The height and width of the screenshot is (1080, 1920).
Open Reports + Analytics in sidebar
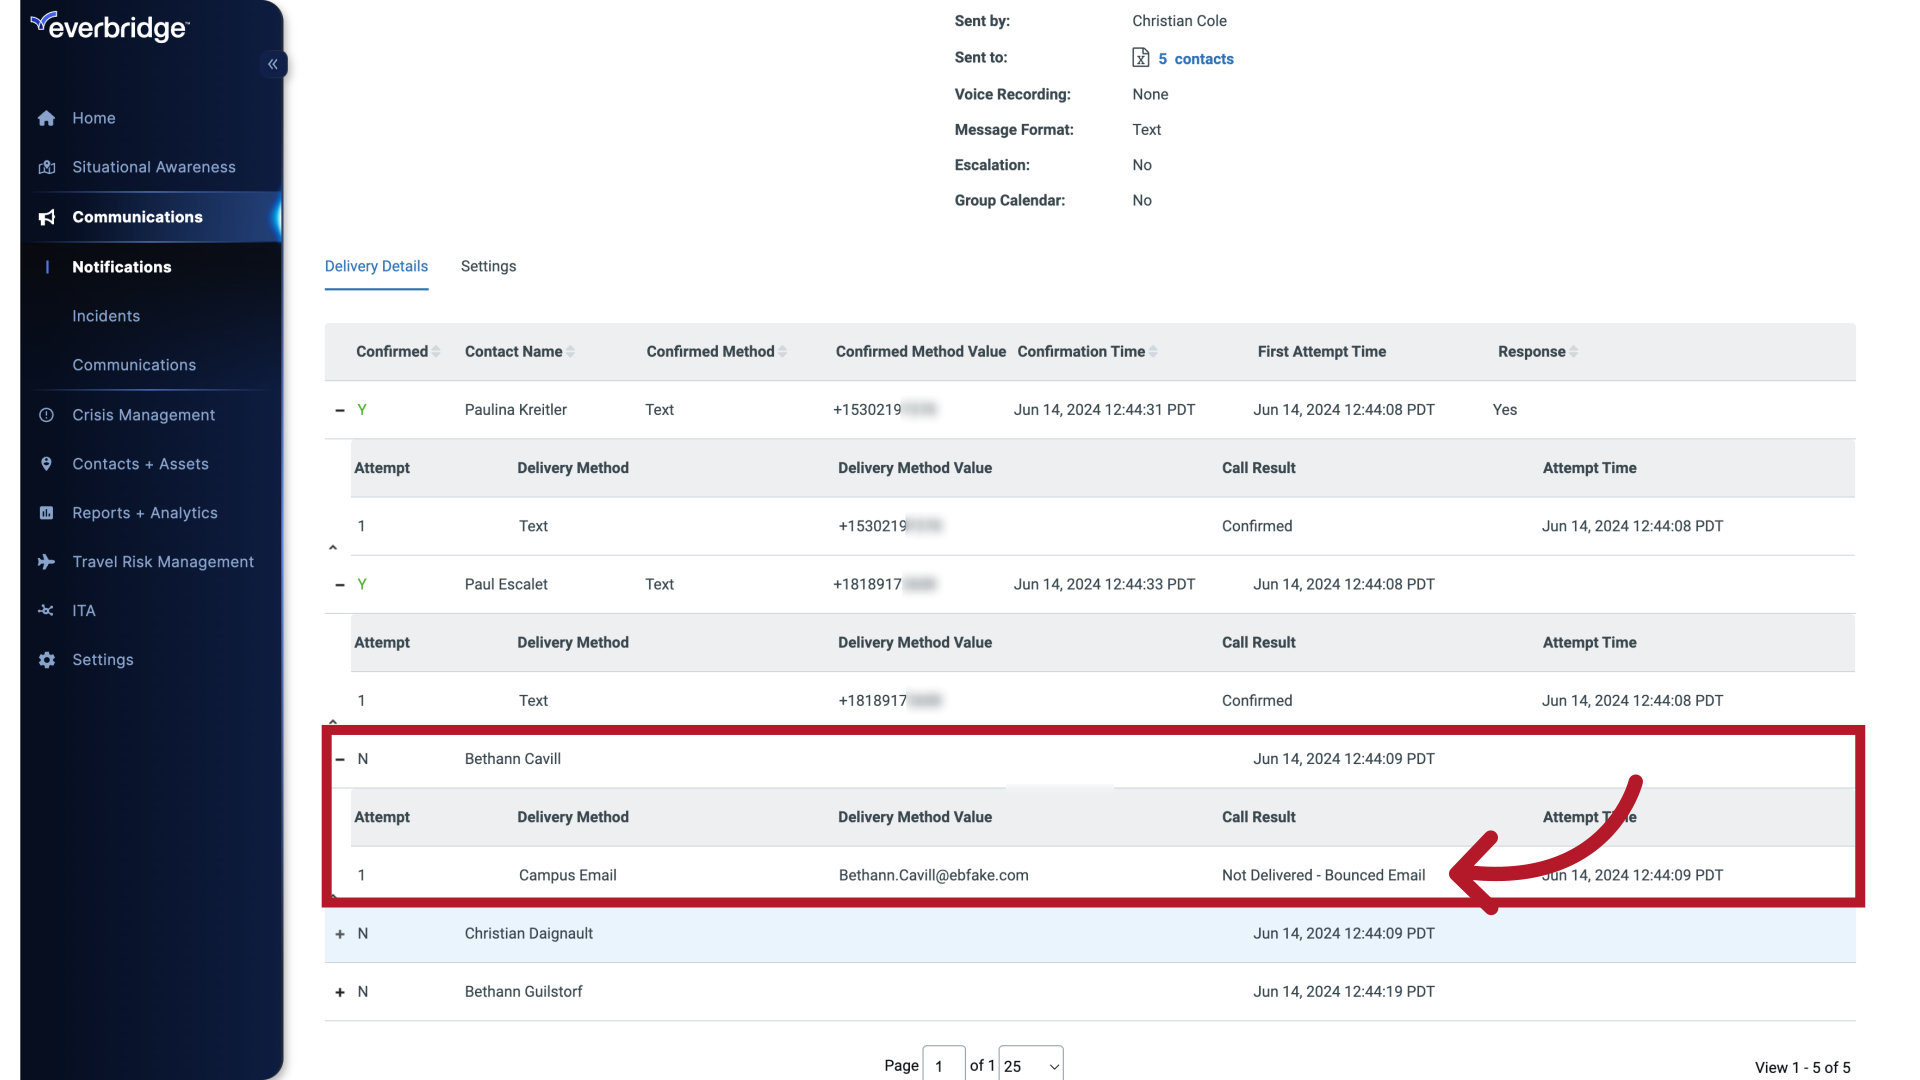[145, 512]
